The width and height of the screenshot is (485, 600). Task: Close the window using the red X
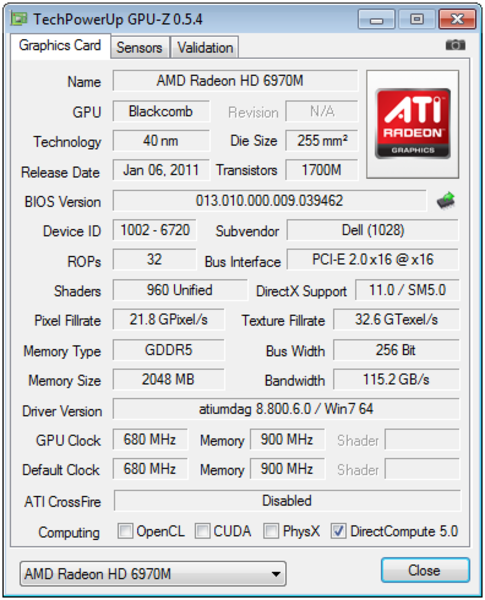coord(457,19)
